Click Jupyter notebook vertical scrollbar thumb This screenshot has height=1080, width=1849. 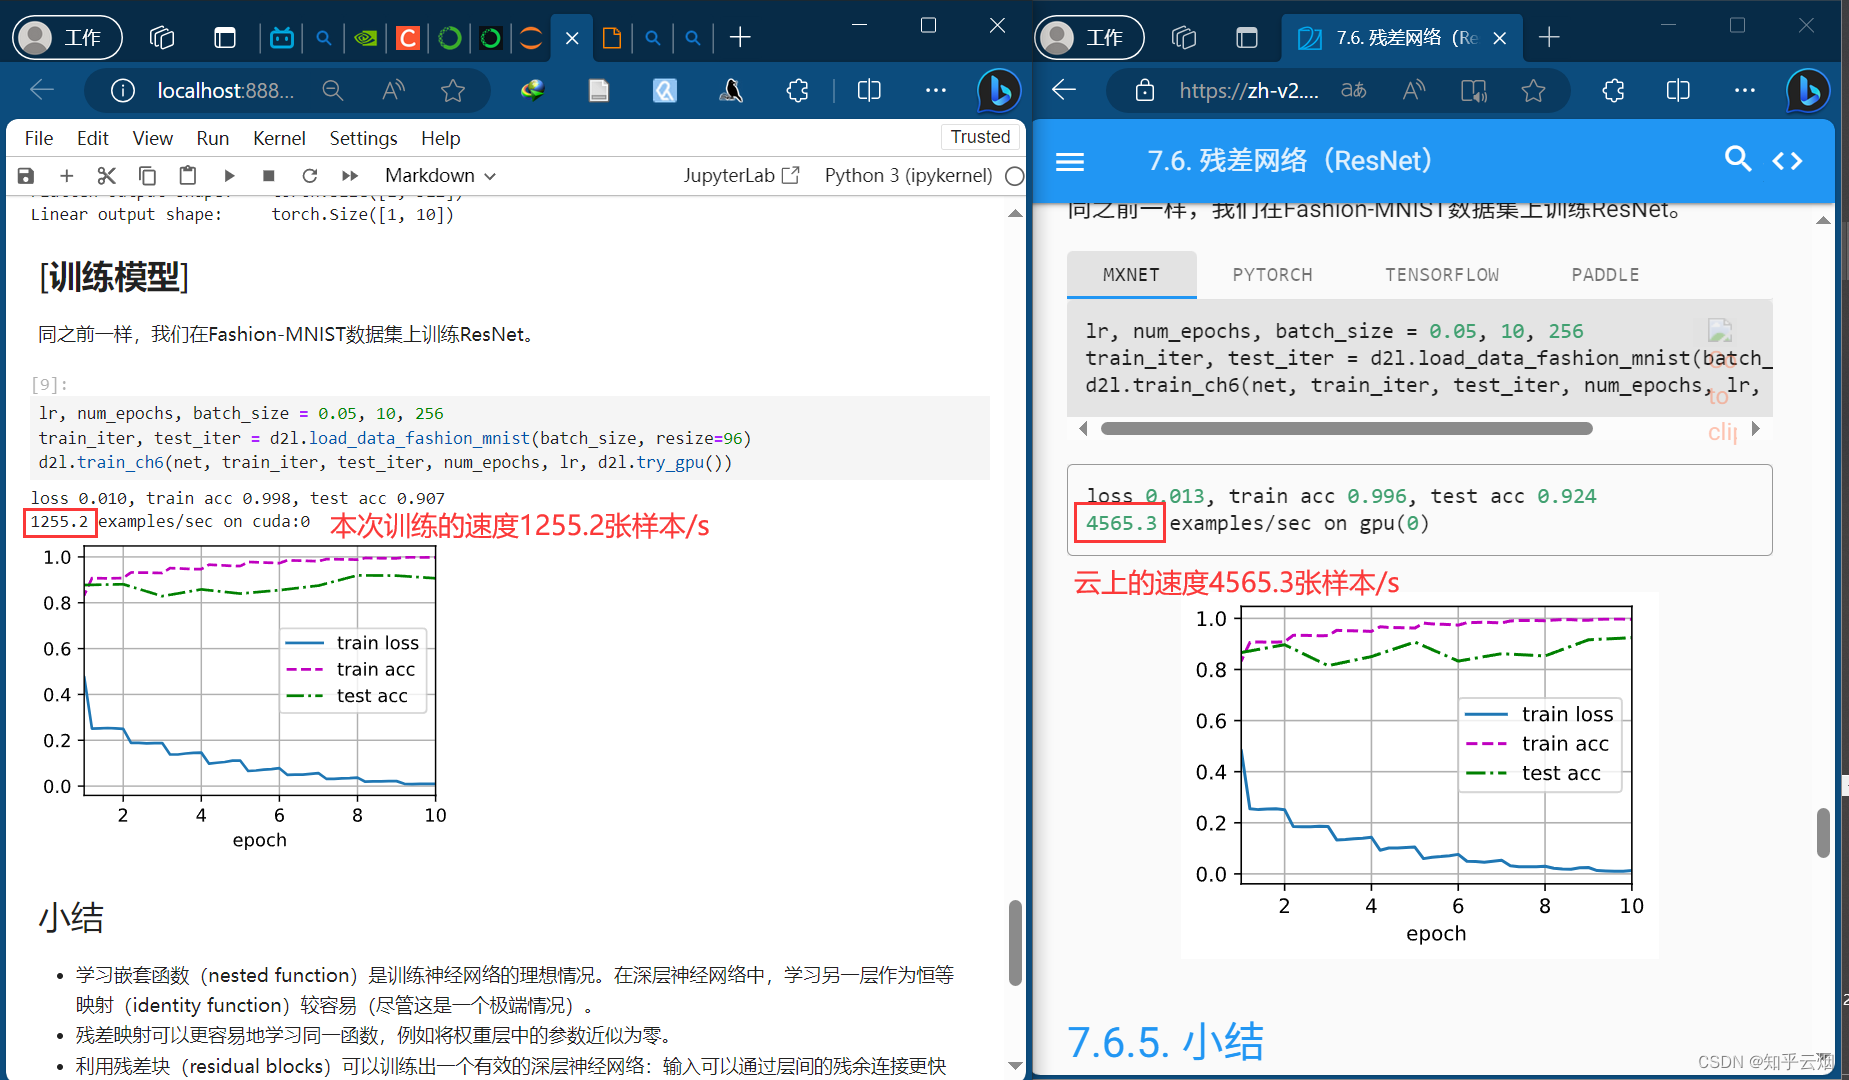pos(1015,943)
